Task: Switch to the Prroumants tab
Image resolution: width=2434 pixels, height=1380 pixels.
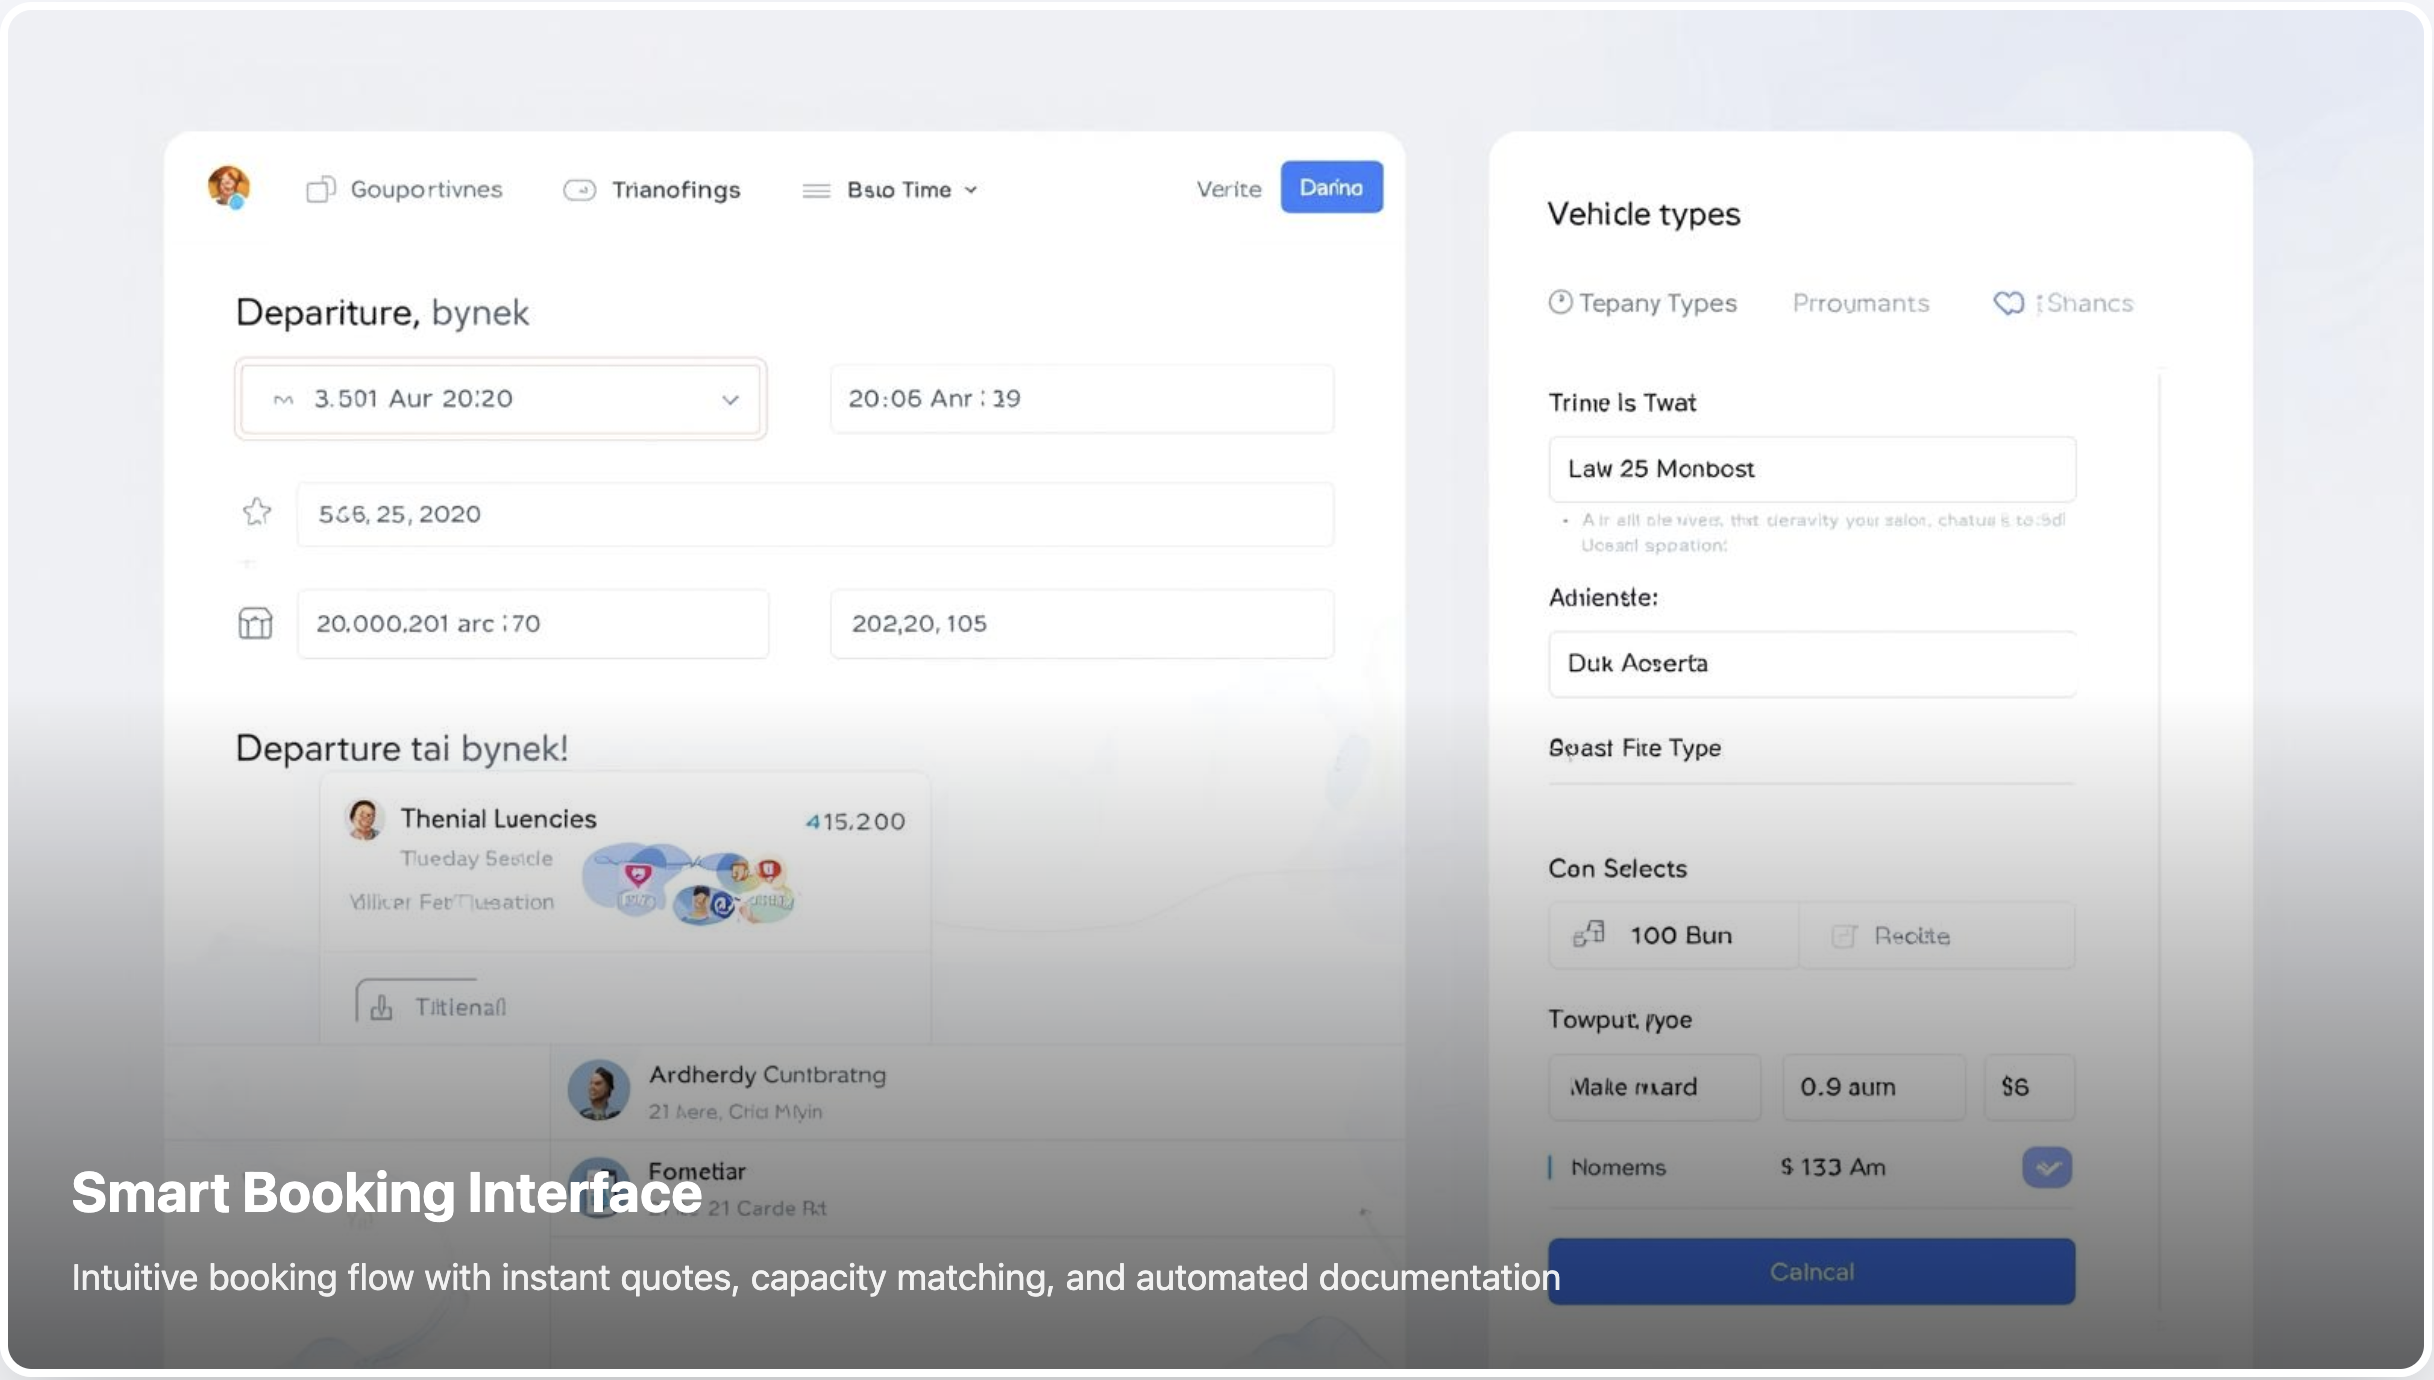Action: click(1860, 303)
